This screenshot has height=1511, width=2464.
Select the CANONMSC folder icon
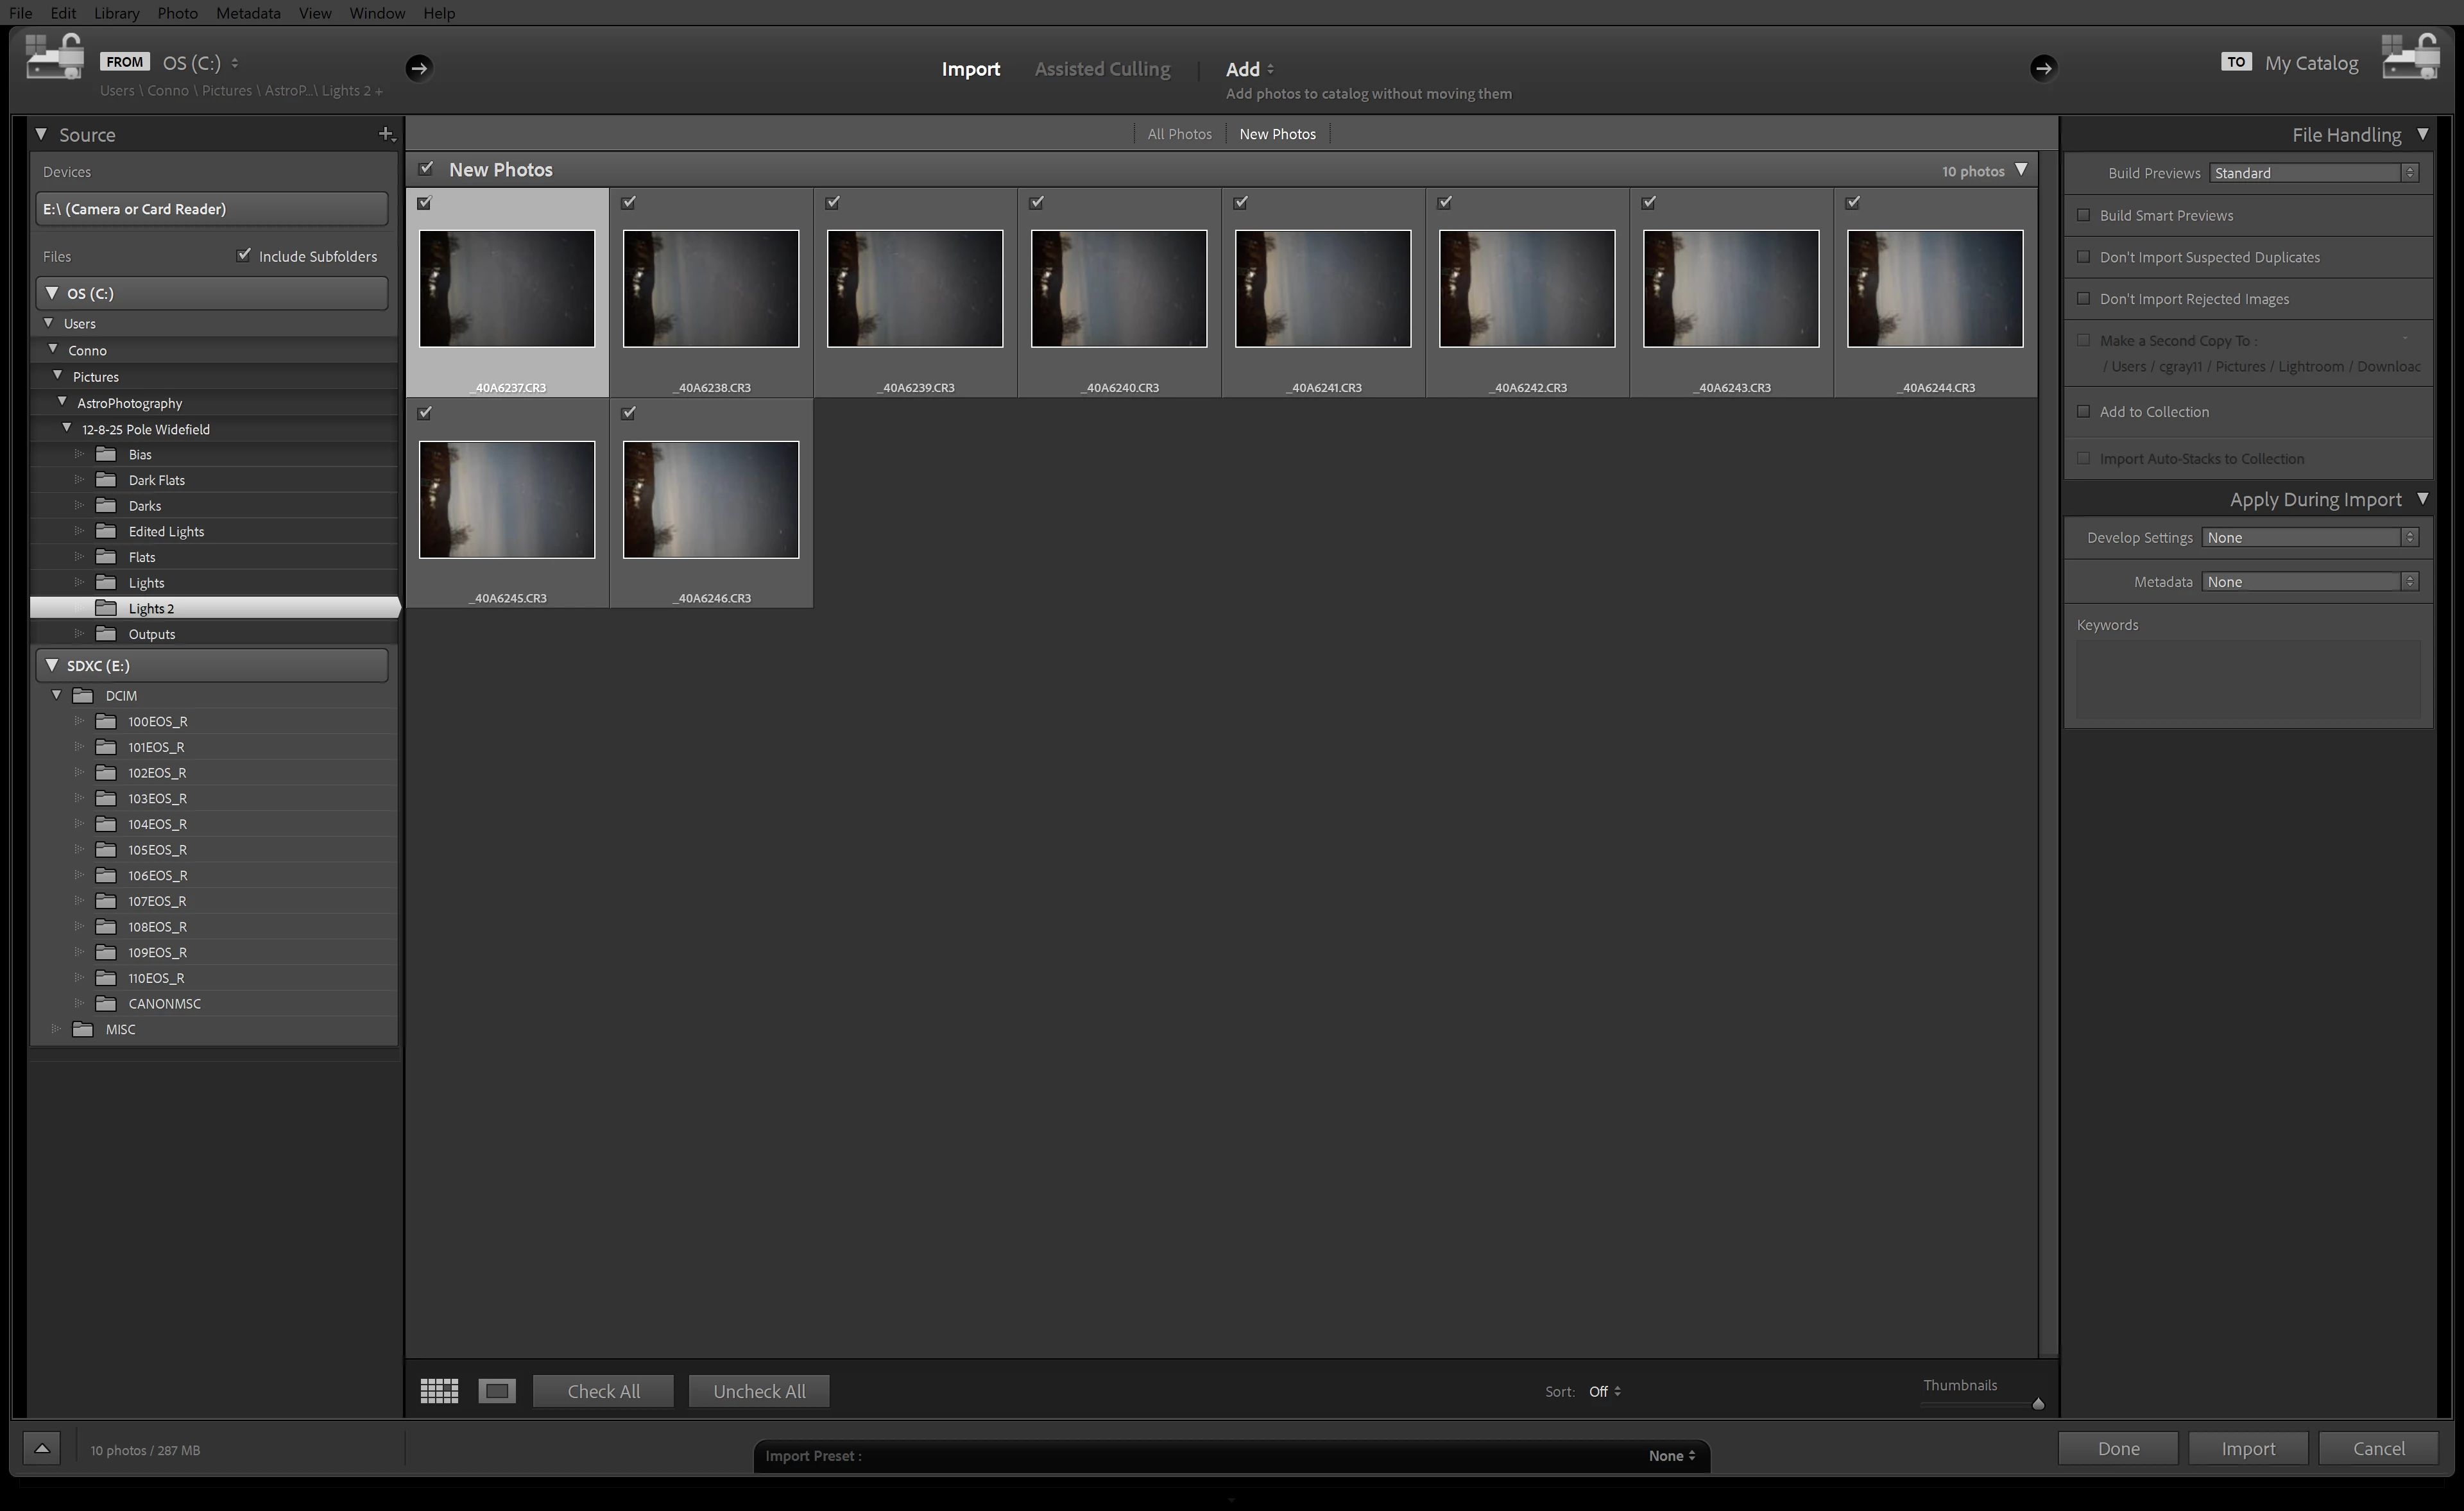pos(106,1003)
